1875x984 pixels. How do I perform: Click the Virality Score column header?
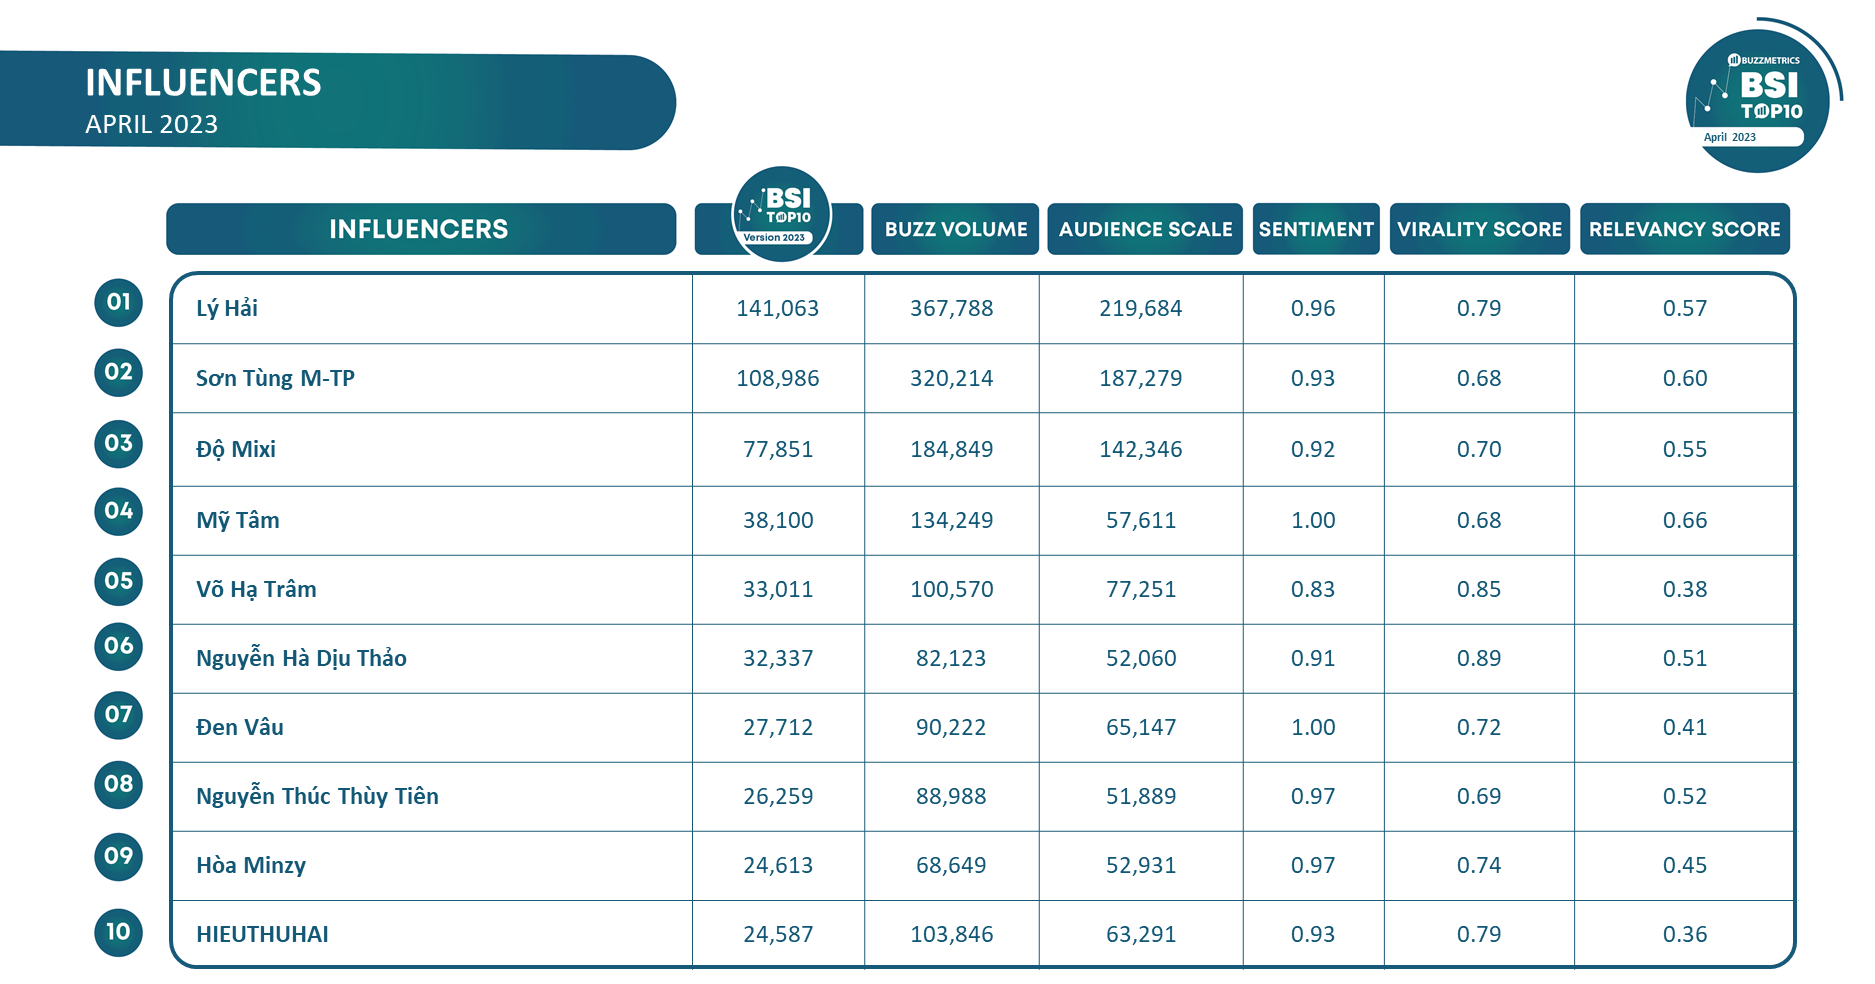click(1479, 229)
